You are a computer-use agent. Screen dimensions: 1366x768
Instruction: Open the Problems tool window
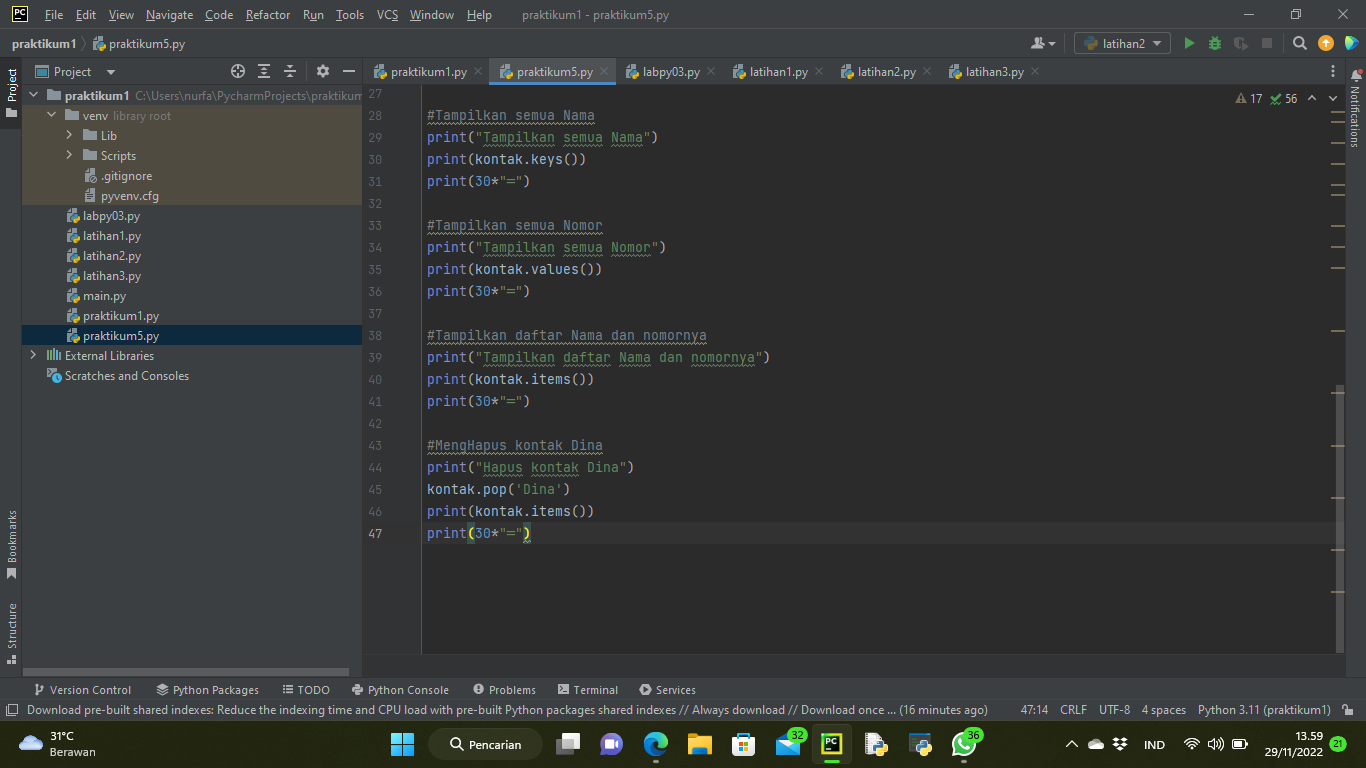pos(505,689)
